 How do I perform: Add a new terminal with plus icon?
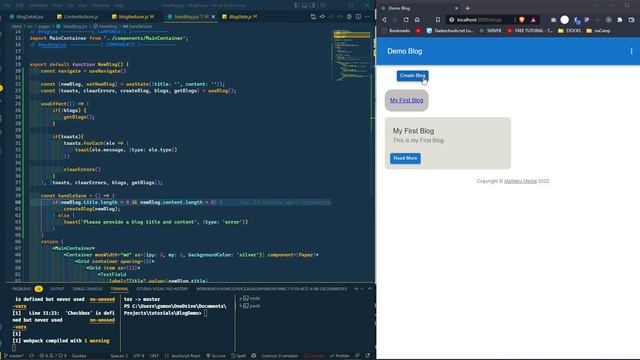point(356,289)
